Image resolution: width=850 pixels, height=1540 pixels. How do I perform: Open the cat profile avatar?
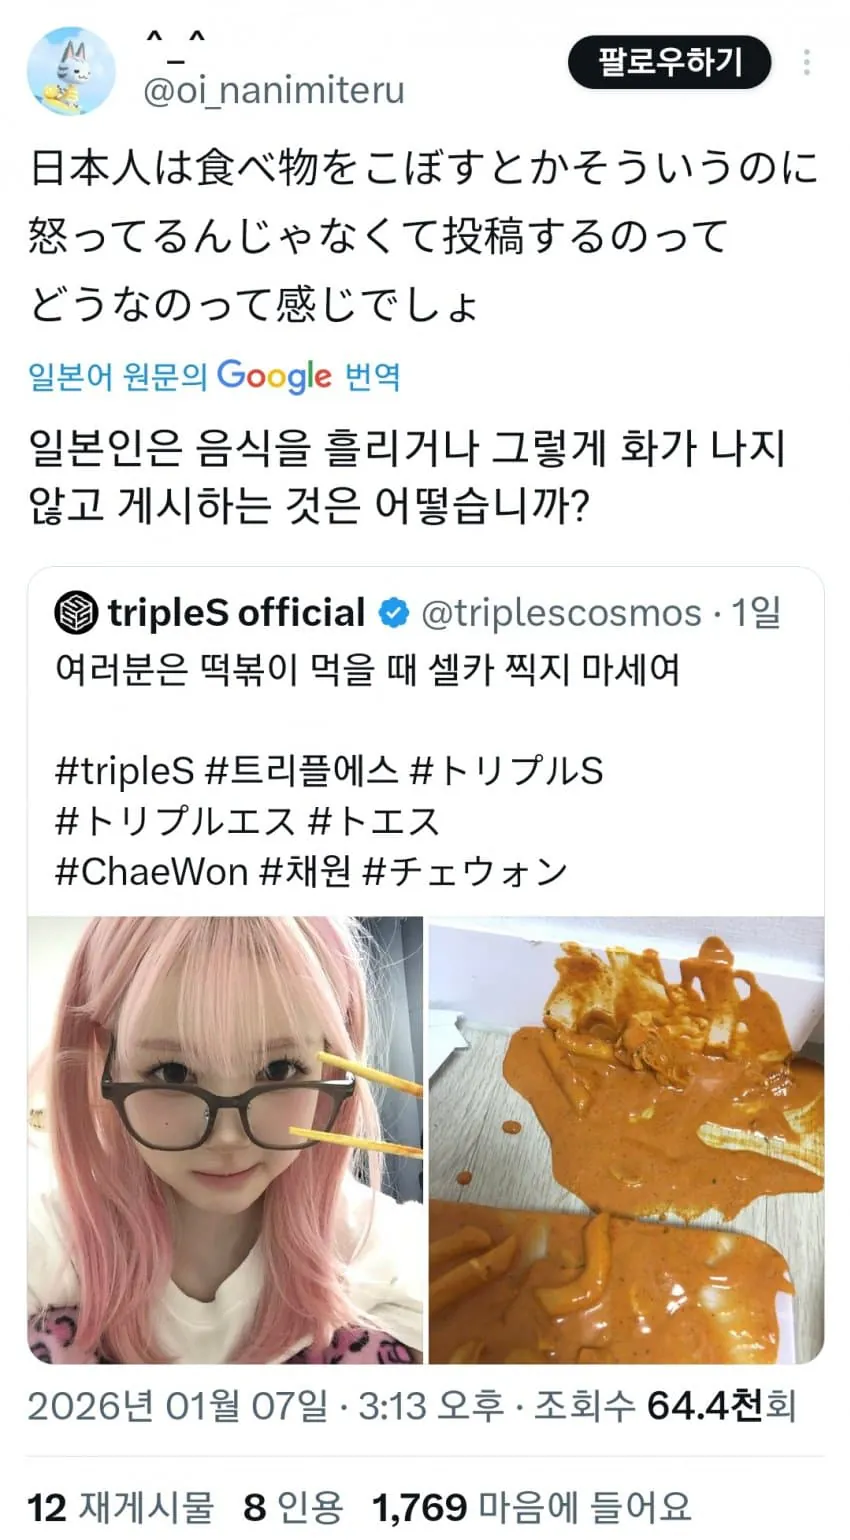pyautogui.click(x=70, y=71)
